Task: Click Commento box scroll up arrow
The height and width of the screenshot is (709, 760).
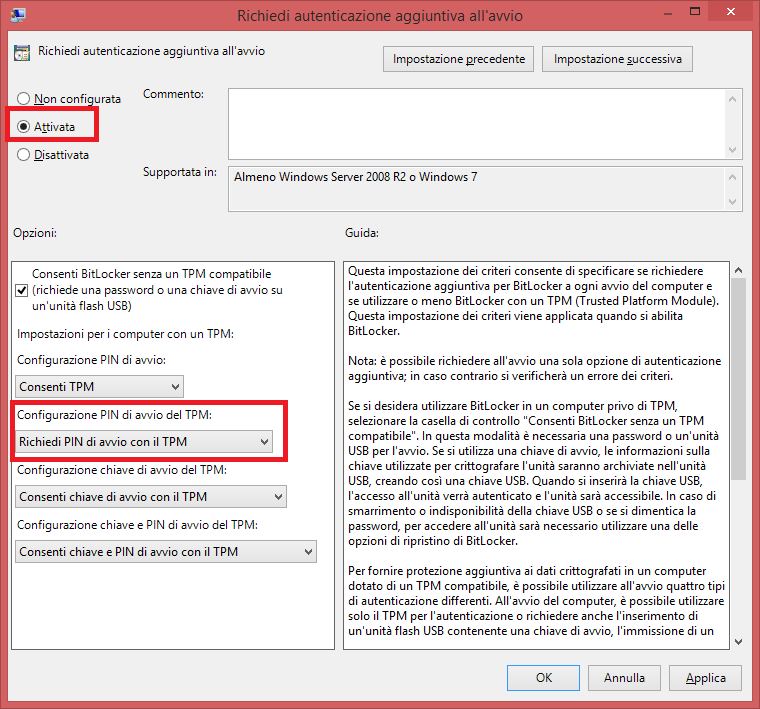Action: tap(732, 99)
